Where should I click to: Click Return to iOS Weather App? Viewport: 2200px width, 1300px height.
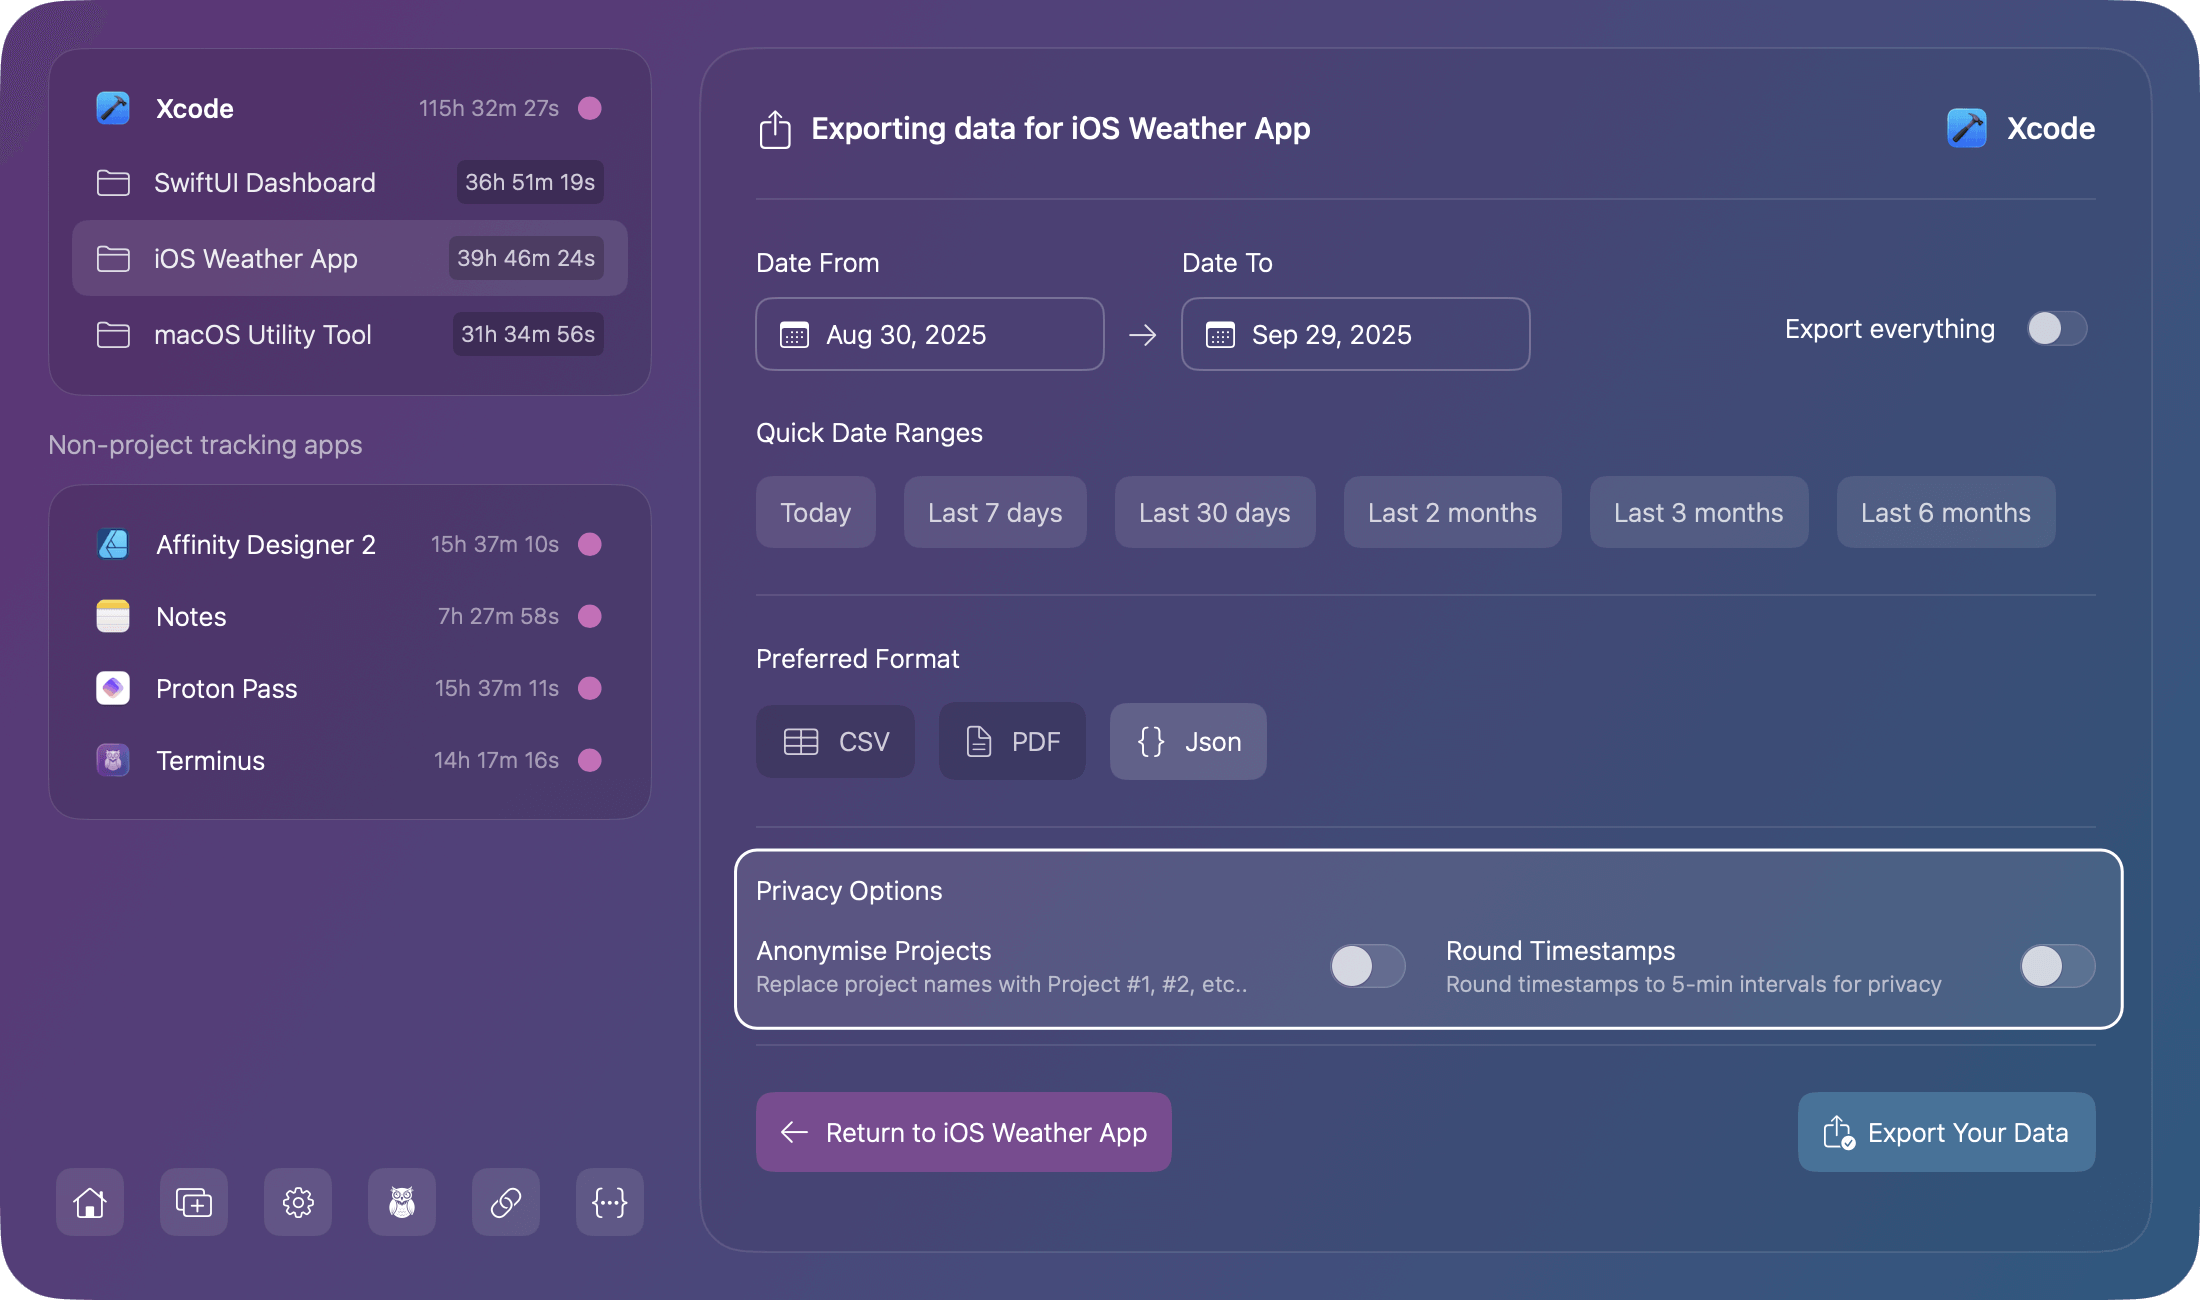(963, 1132)
